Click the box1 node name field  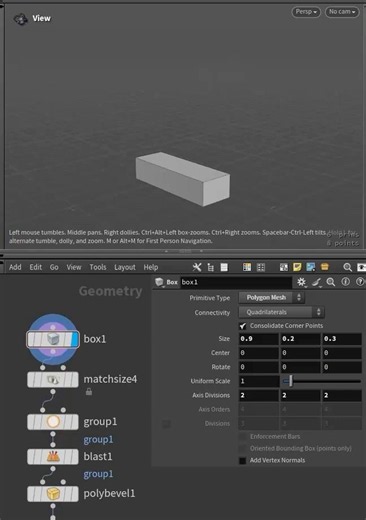pyautogui.click(x=236, y=282)
